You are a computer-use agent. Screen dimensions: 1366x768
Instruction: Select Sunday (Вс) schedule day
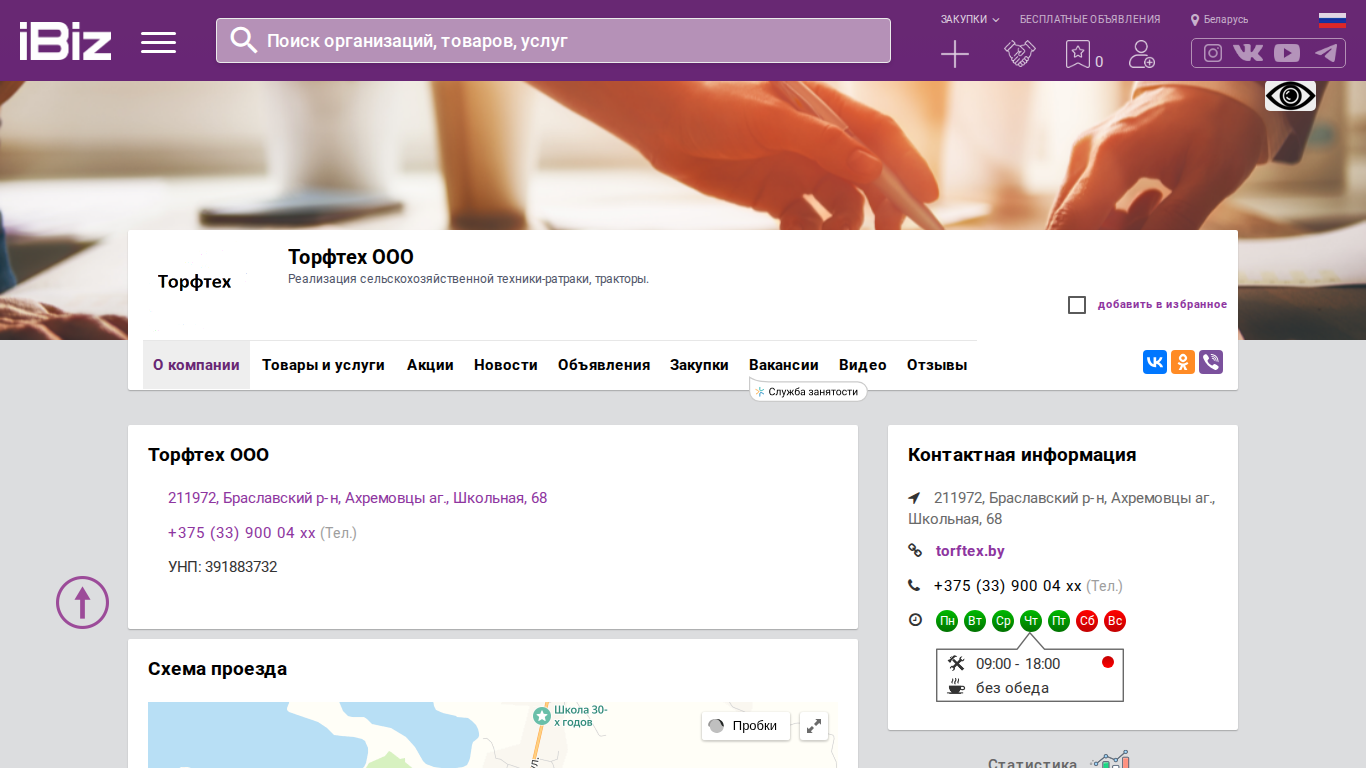[1115, 621]
